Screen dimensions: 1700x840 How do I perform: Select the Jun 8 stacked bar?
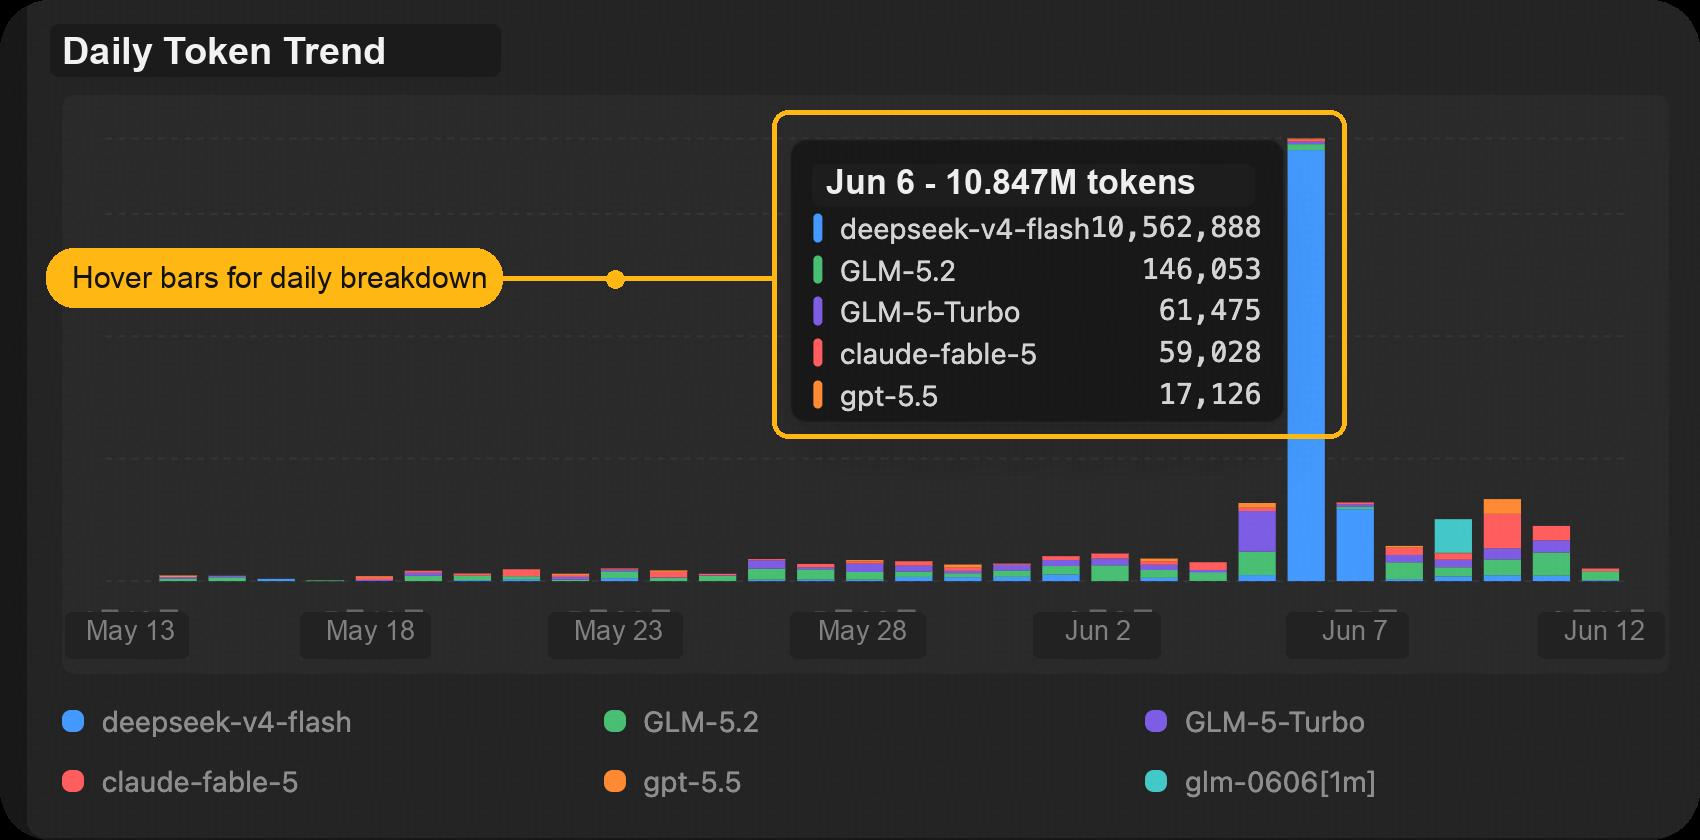1404,563
